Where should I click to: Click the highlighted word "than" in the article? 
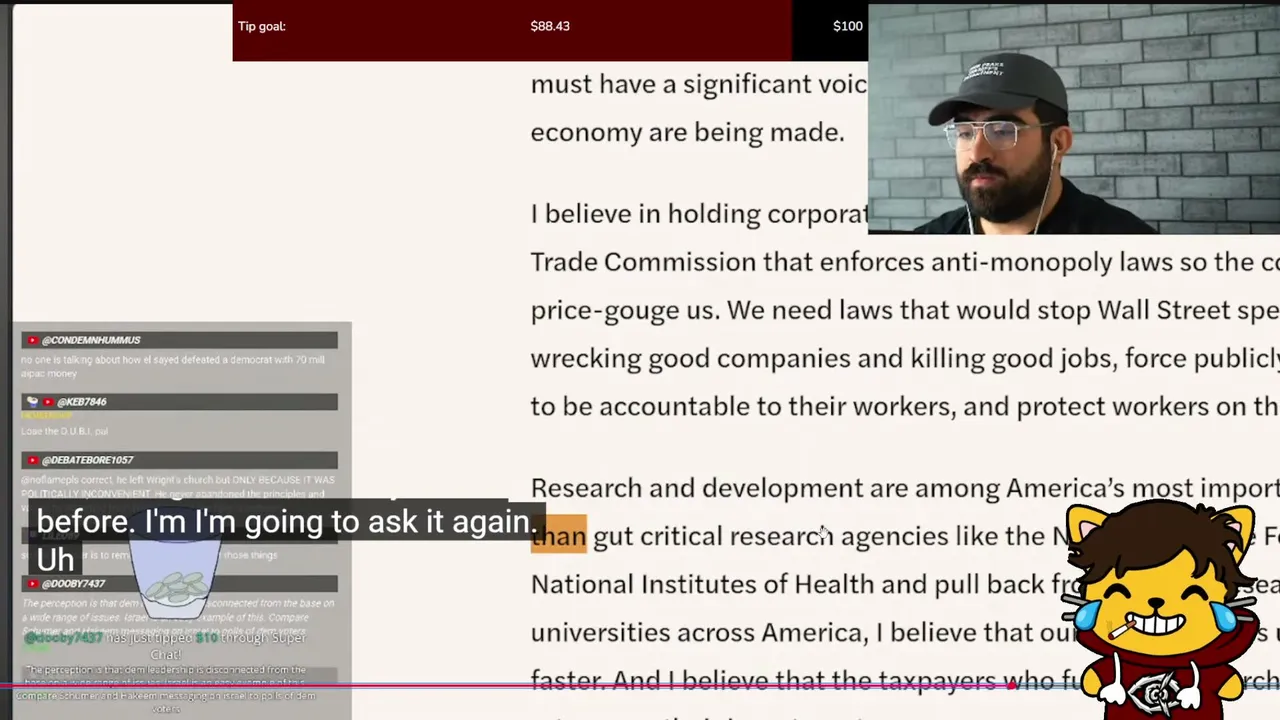[558, 536]
